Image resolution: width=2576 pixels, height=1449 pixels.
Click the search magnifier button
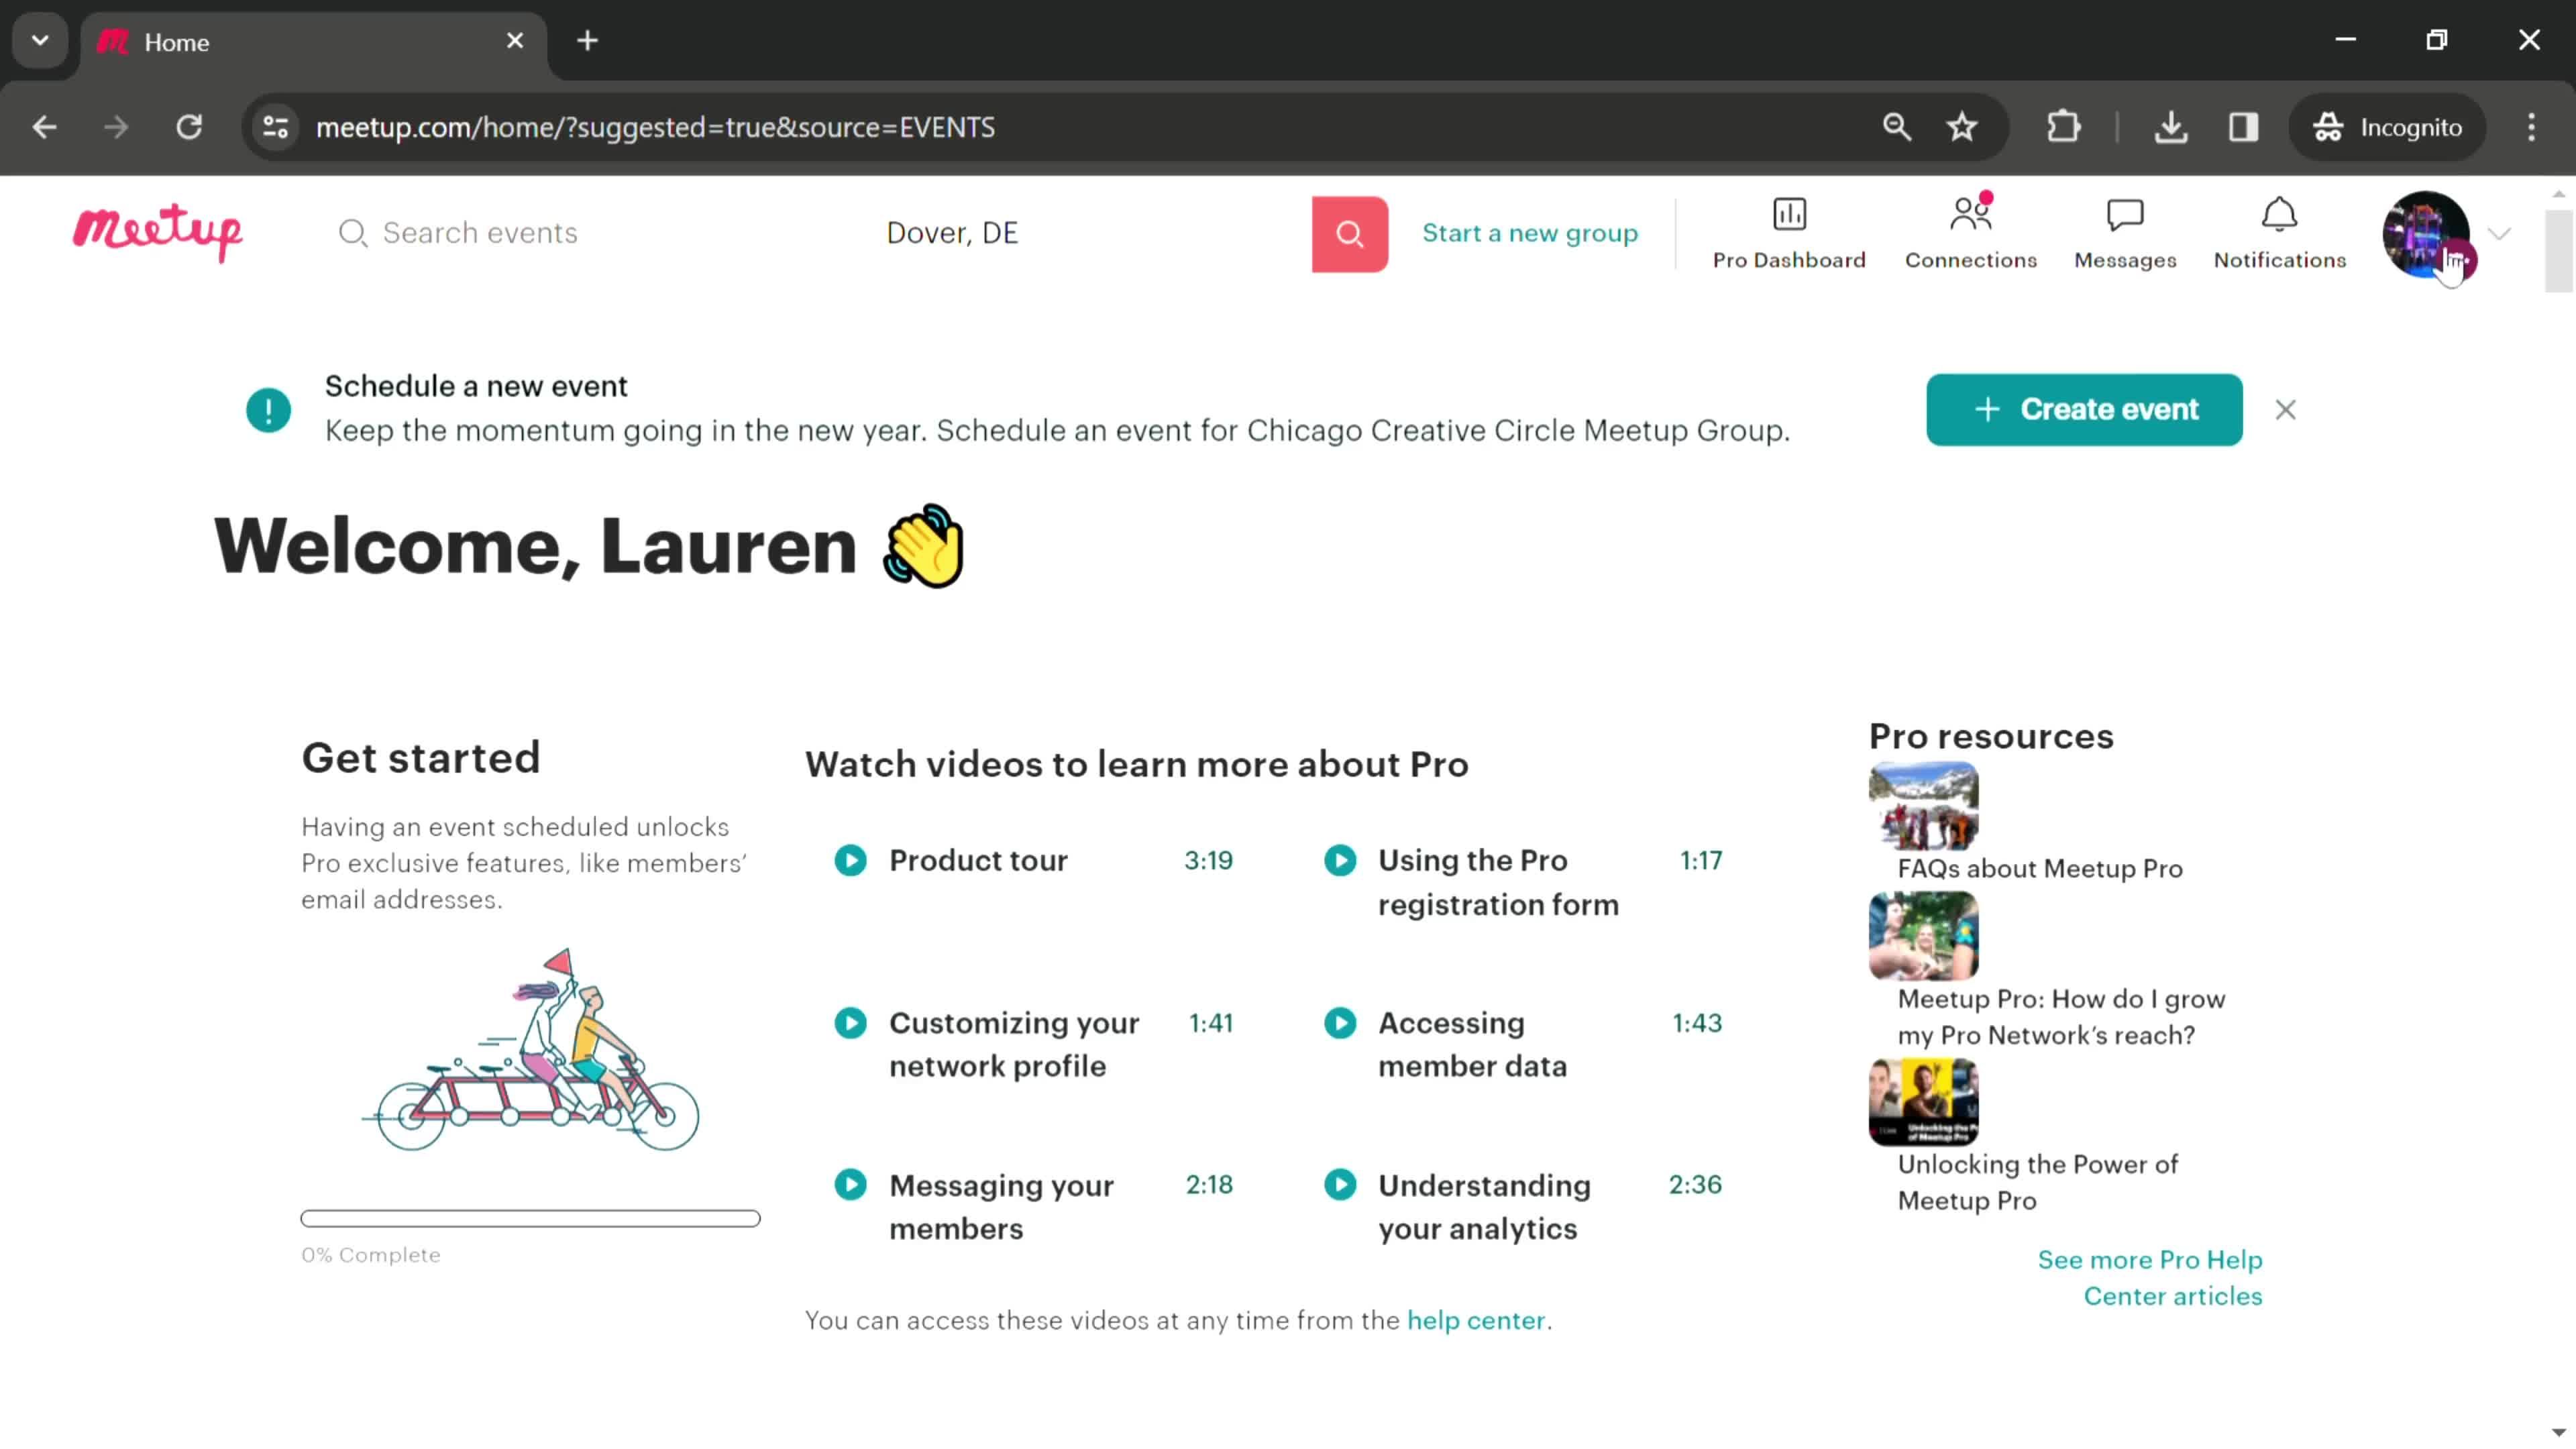pos(1350,231)
